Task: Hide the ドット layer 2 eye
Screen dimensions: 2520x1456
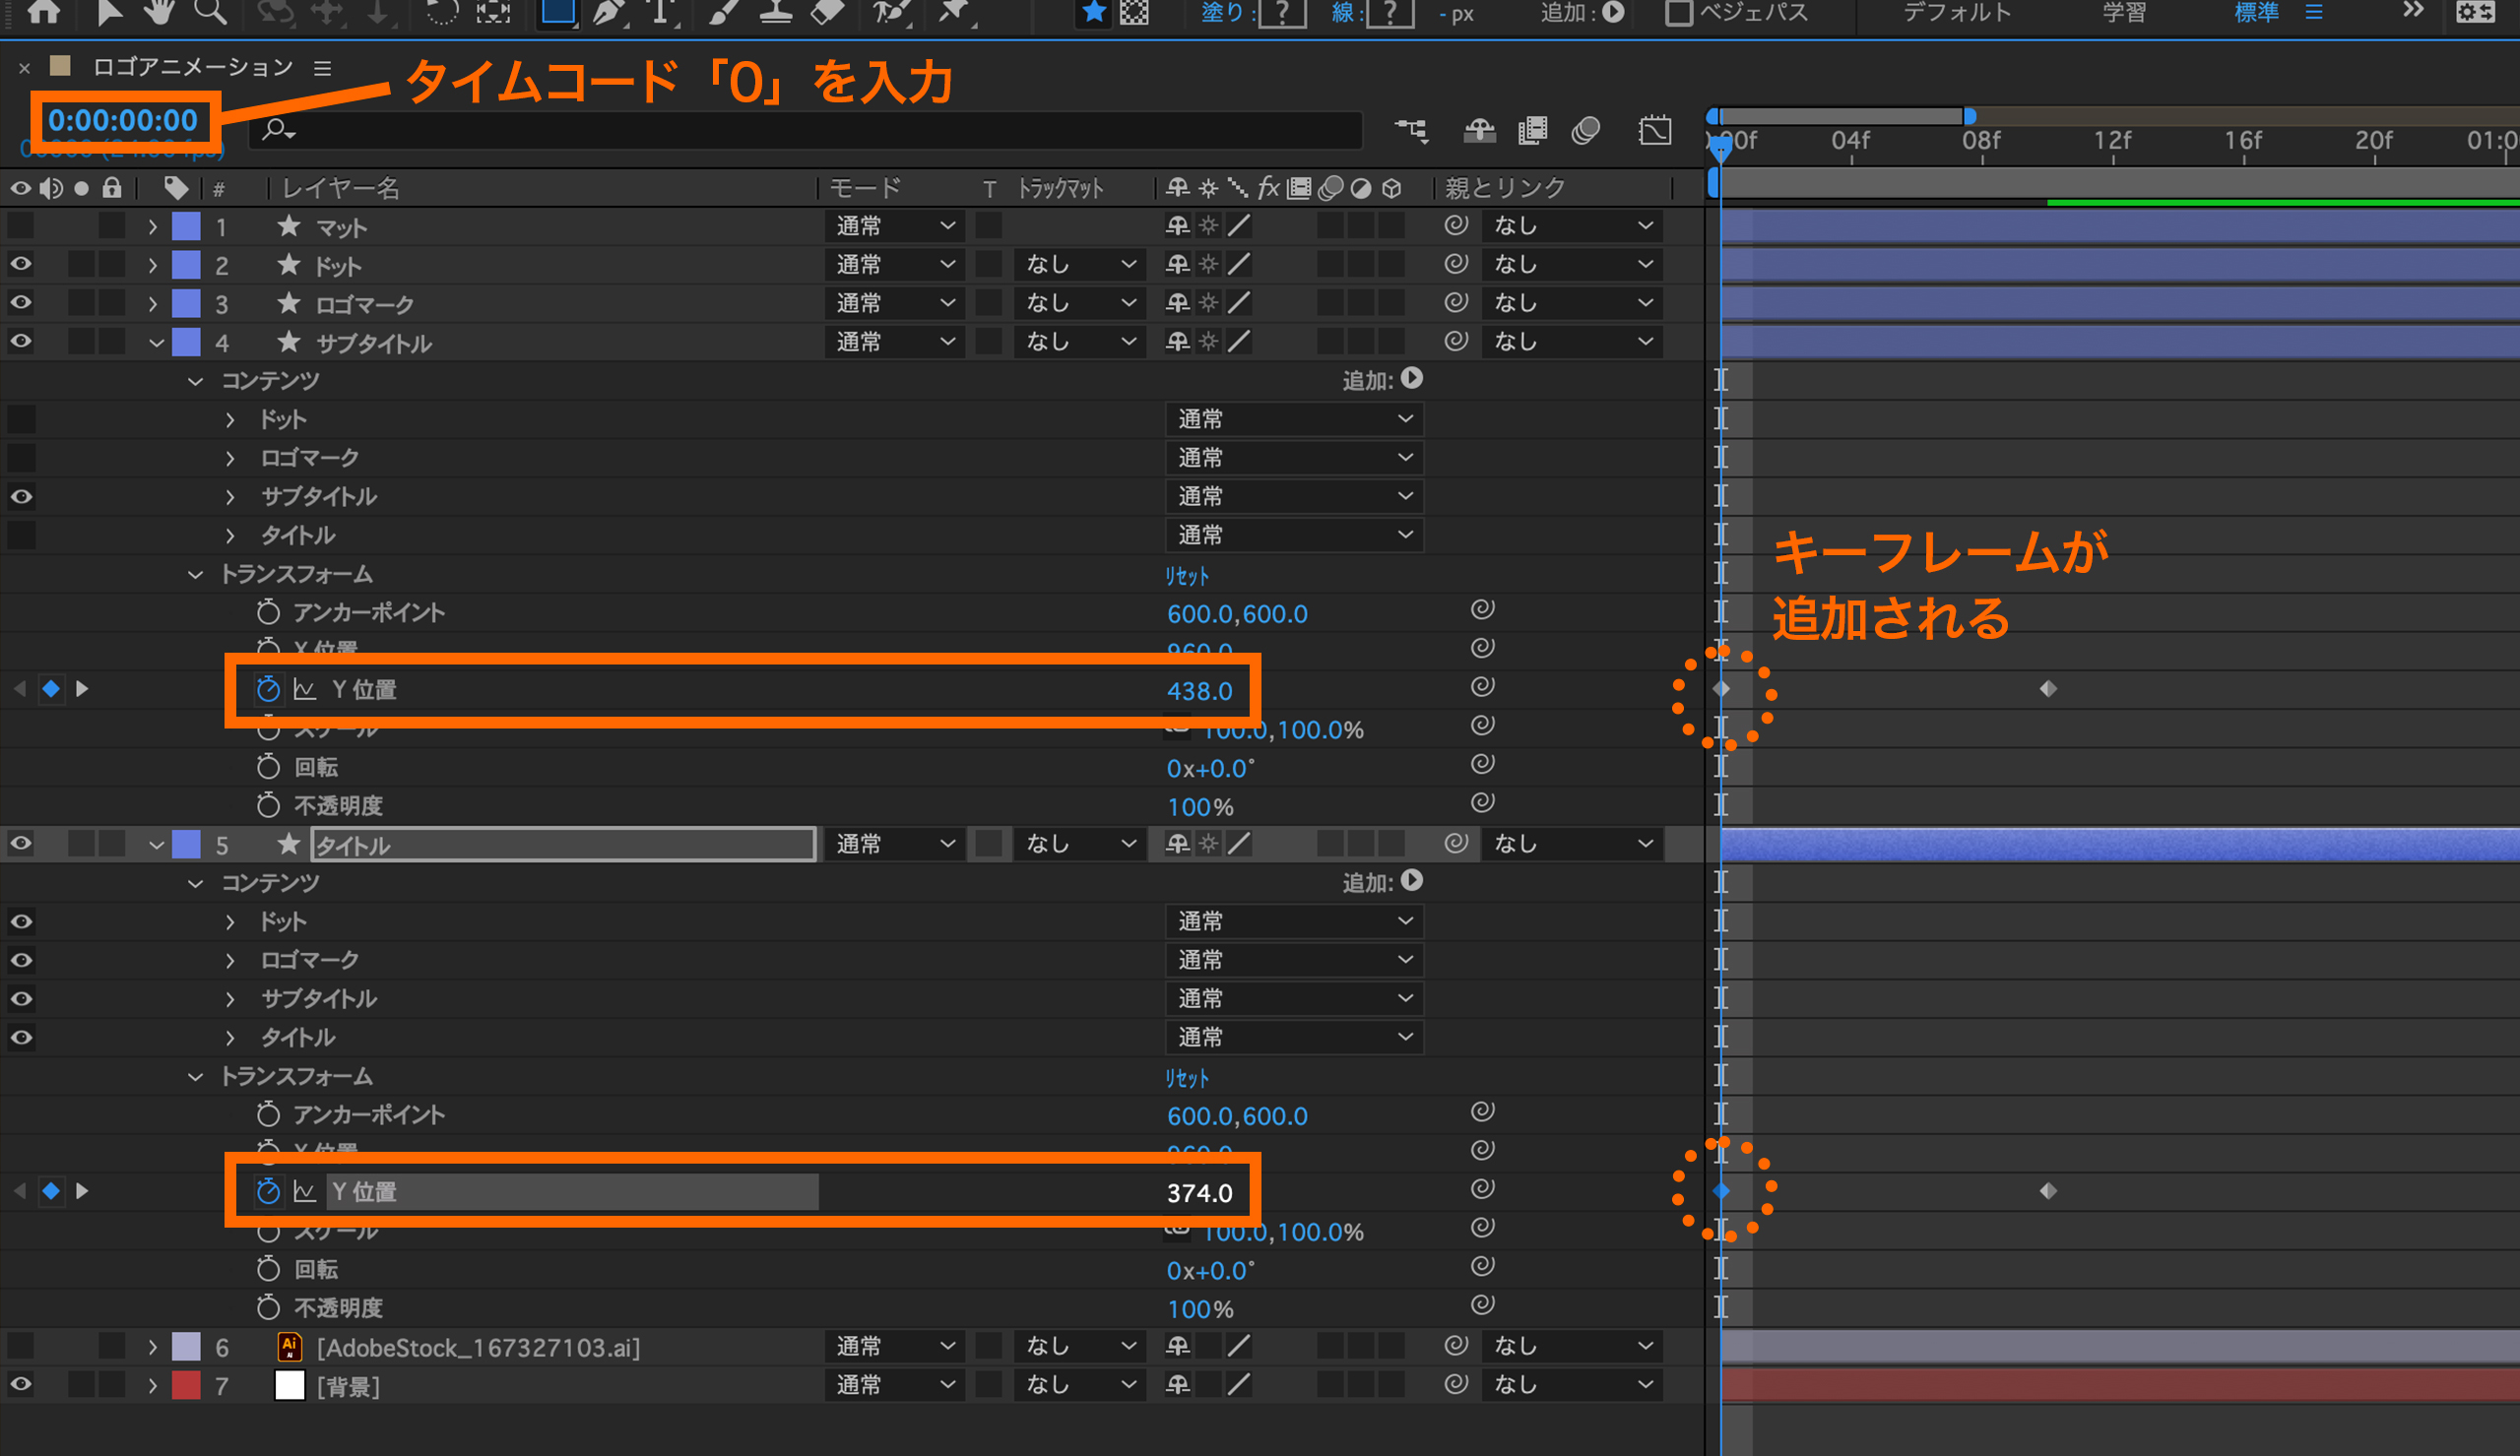Action: point(21,264)
